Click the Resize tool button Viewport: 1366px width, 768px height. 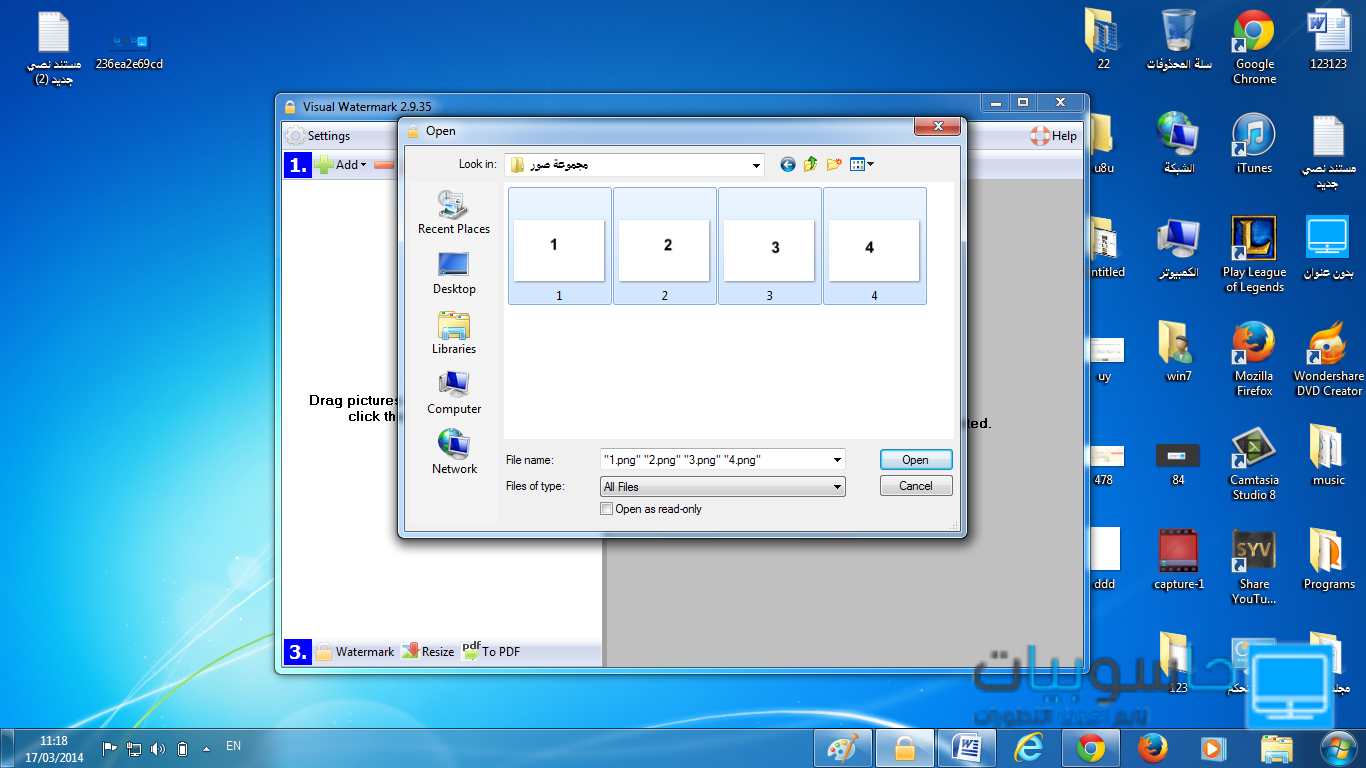coord(428,652)
